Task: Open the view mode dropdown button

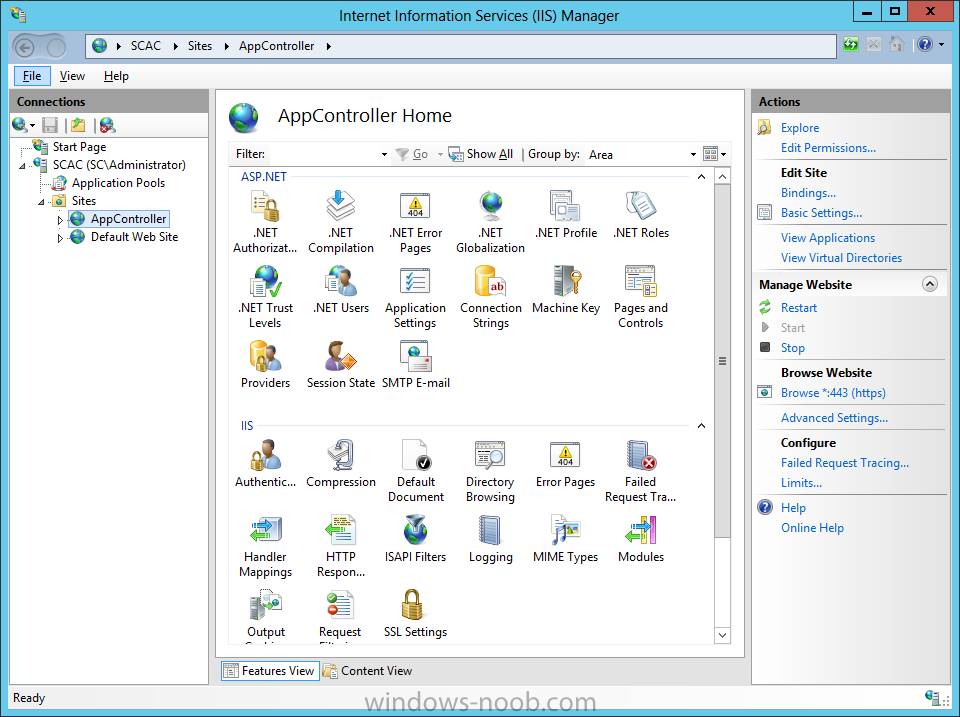Action: pyautogui.click(x=714, y=154)
